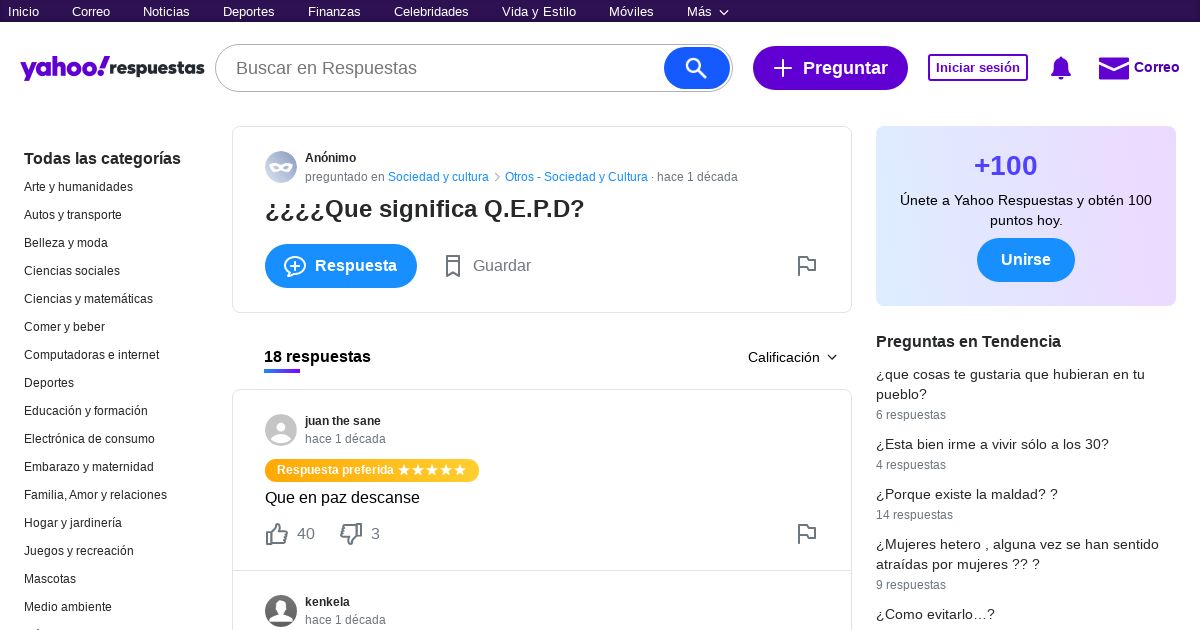Click the Unirse button

click(x=1026, y=260)
